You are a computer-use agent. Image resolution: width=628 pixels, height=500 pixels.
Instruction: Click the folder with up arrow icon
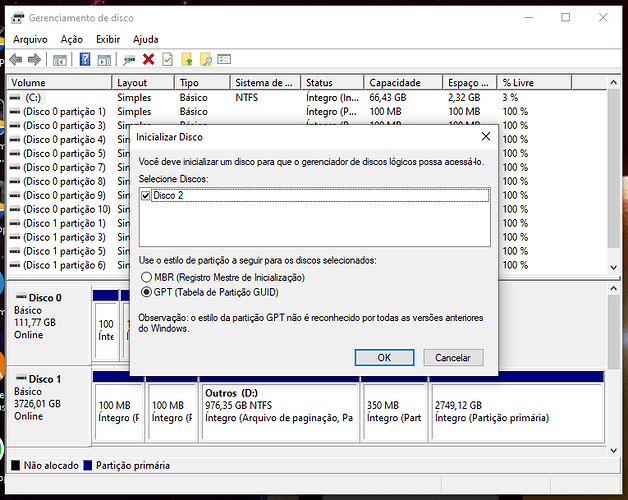(x=187, y=59)
